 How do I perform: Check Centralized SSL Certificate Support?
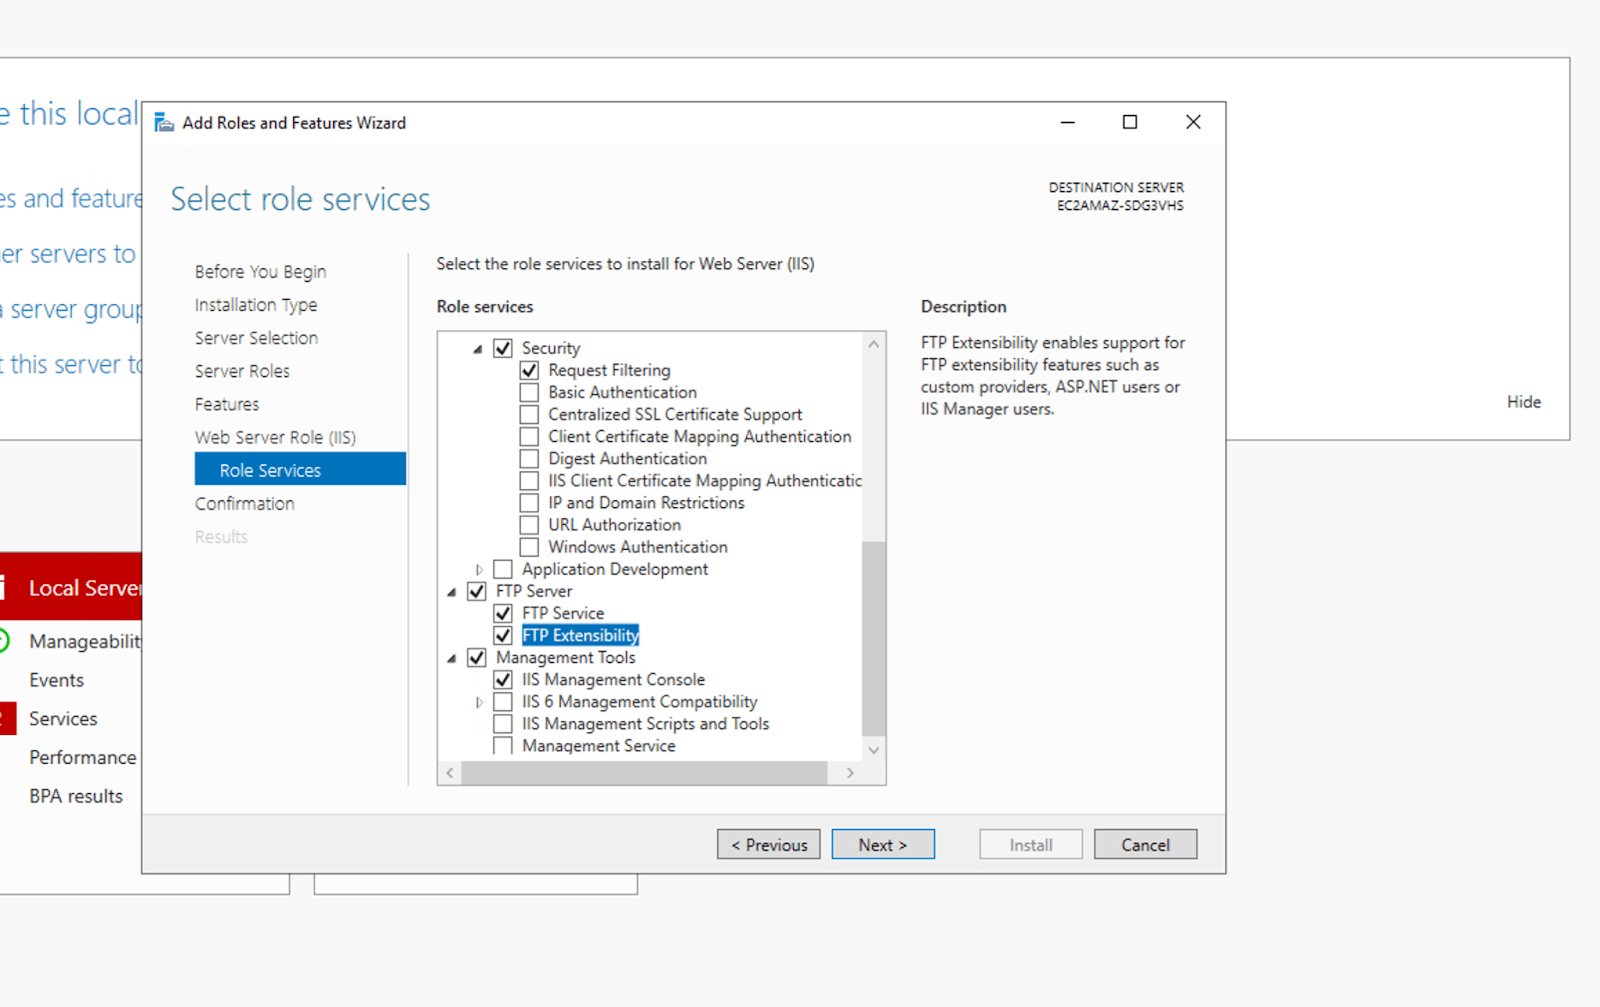click(x=529, y=414)
